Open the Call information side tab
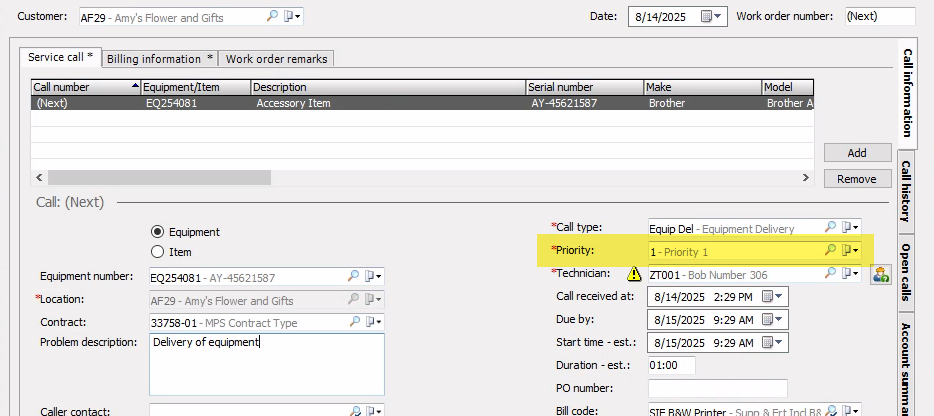The height and width of the screenshot is (416, 934). click(907, 93)
